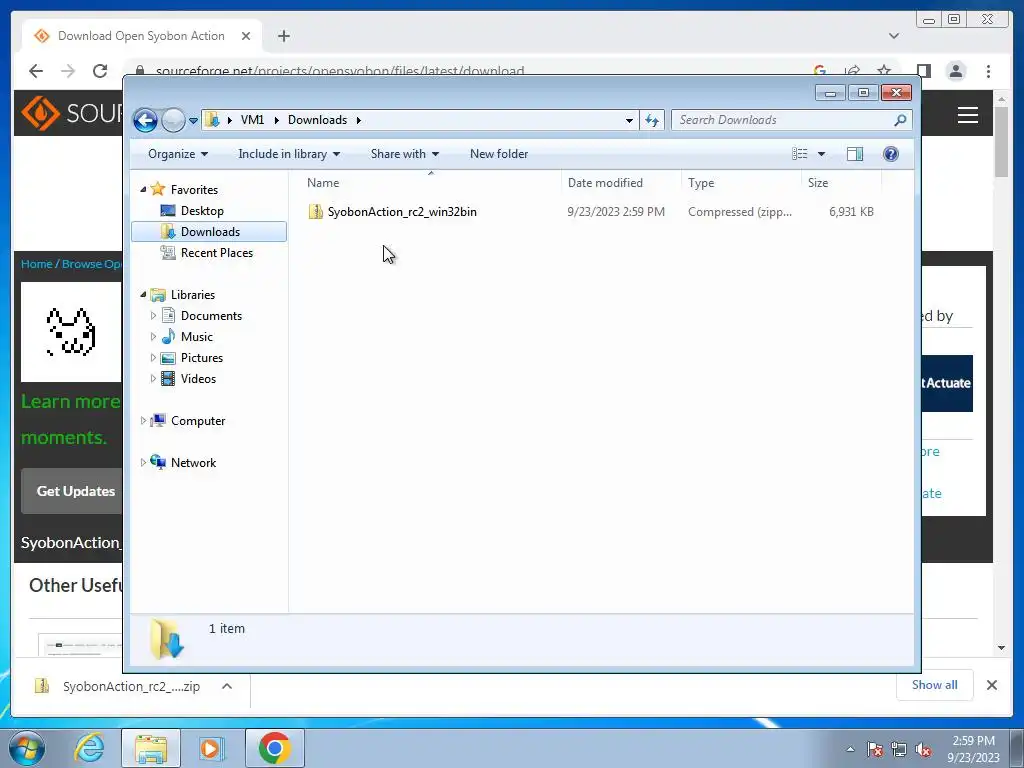The width and height of the screenshot is (1024, 768).
Task: Open the recent locations dropdown beside Forward
Action: point(193,121)
